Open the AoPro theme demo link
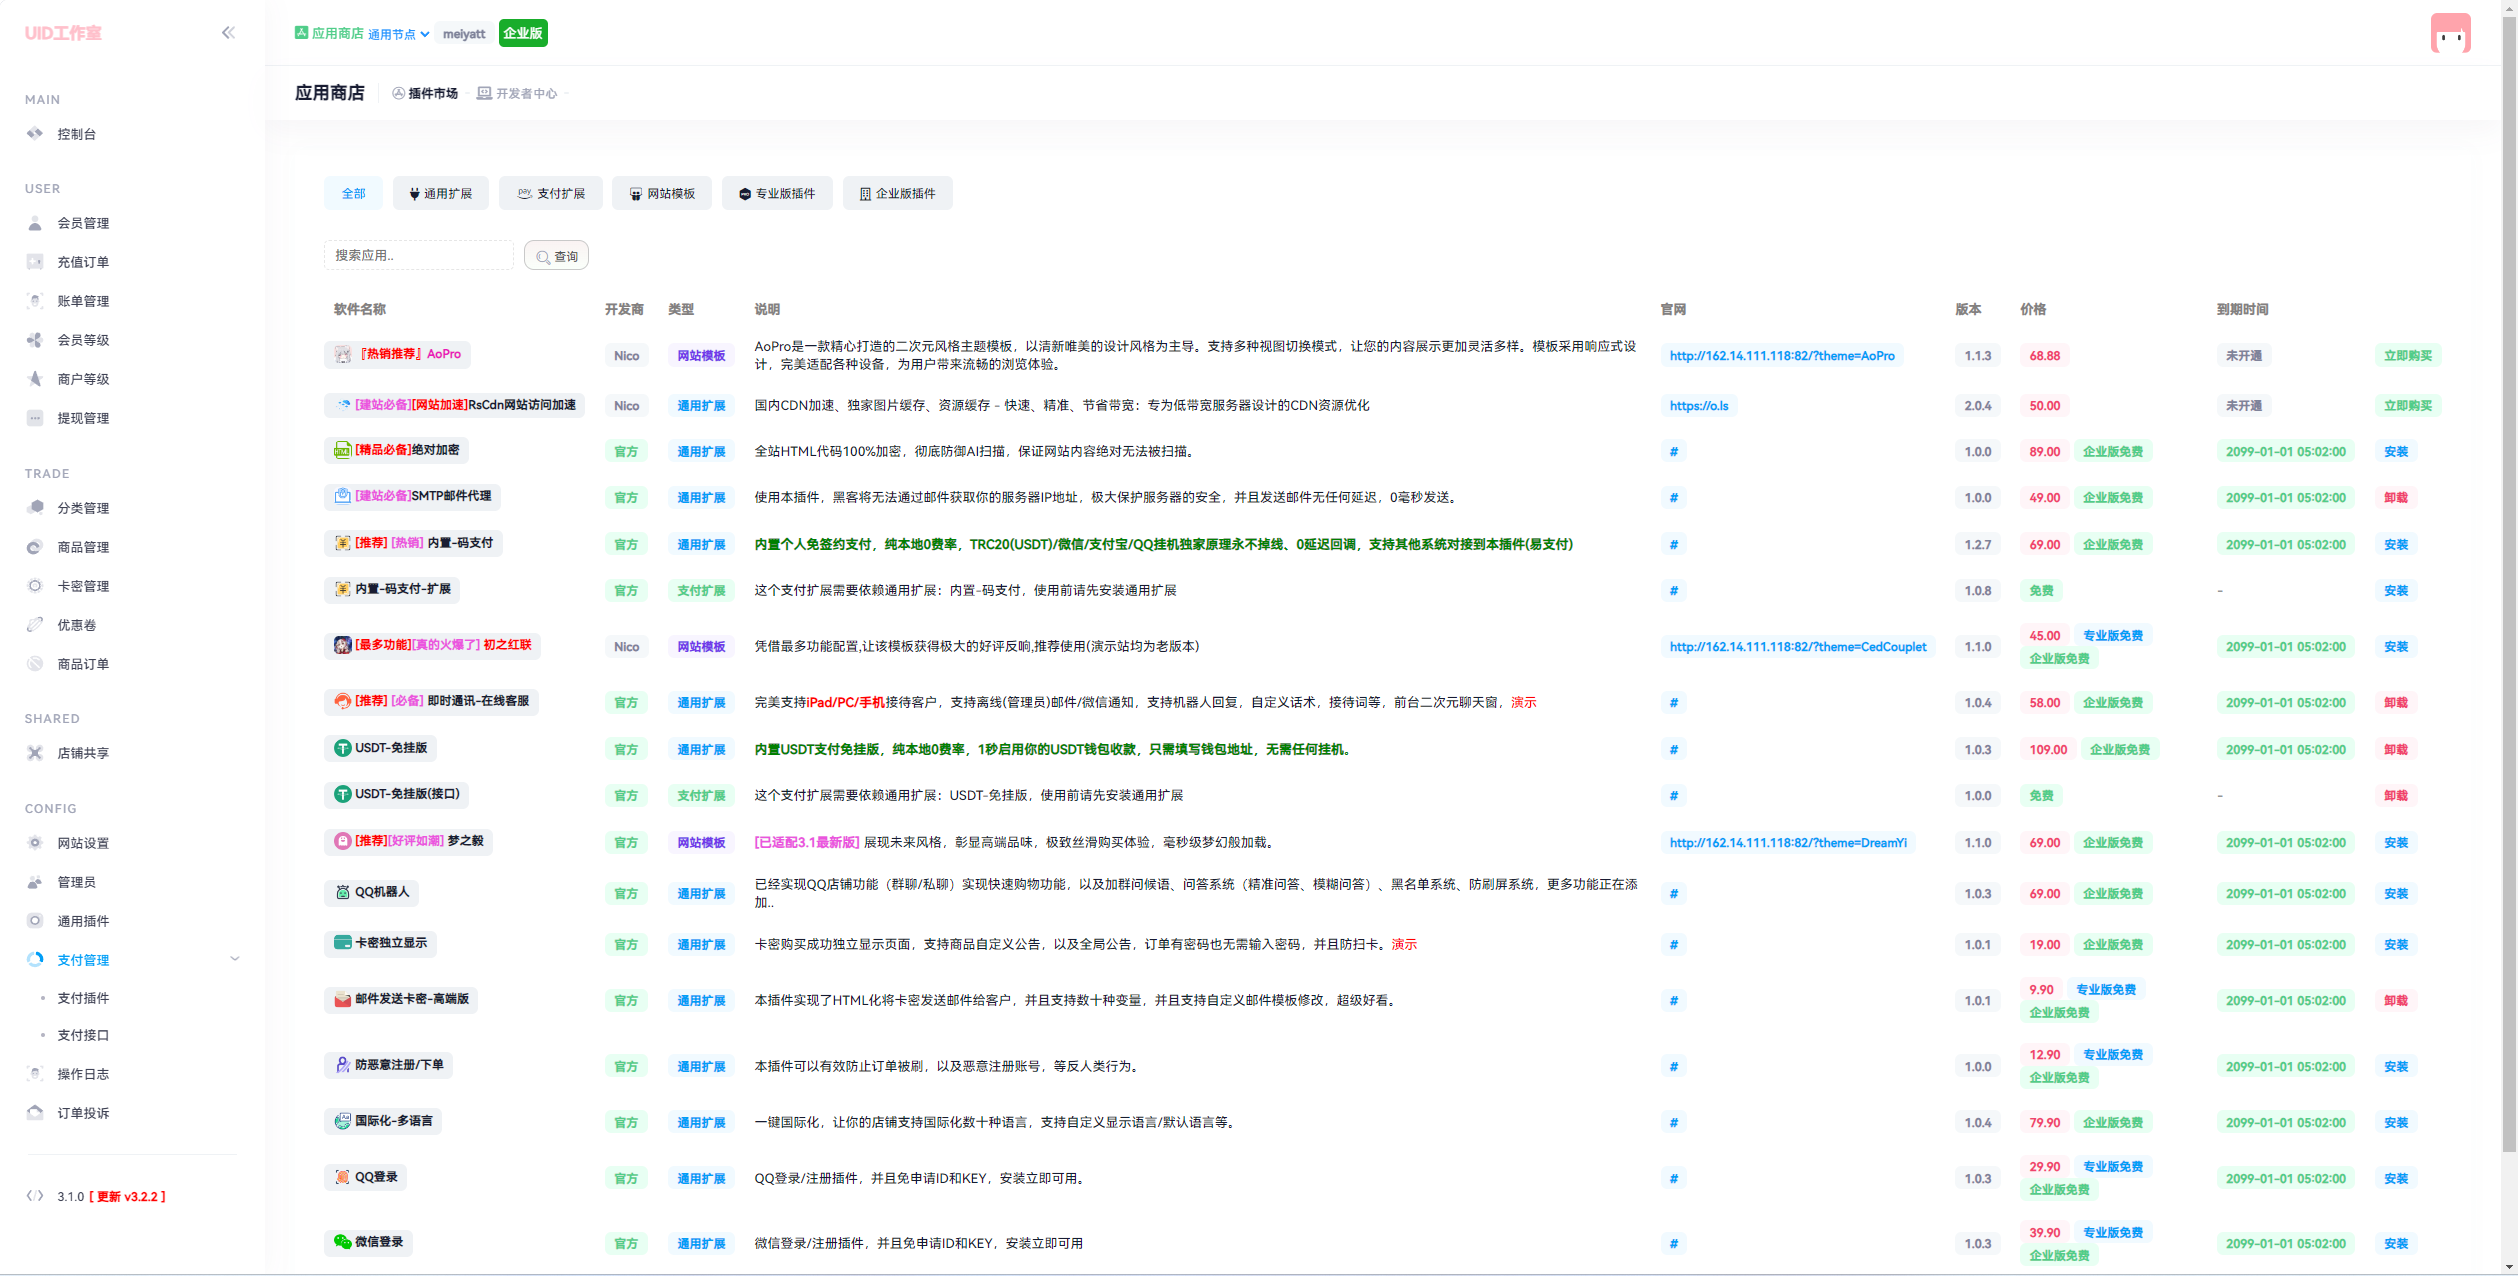 click(1781, 356)
